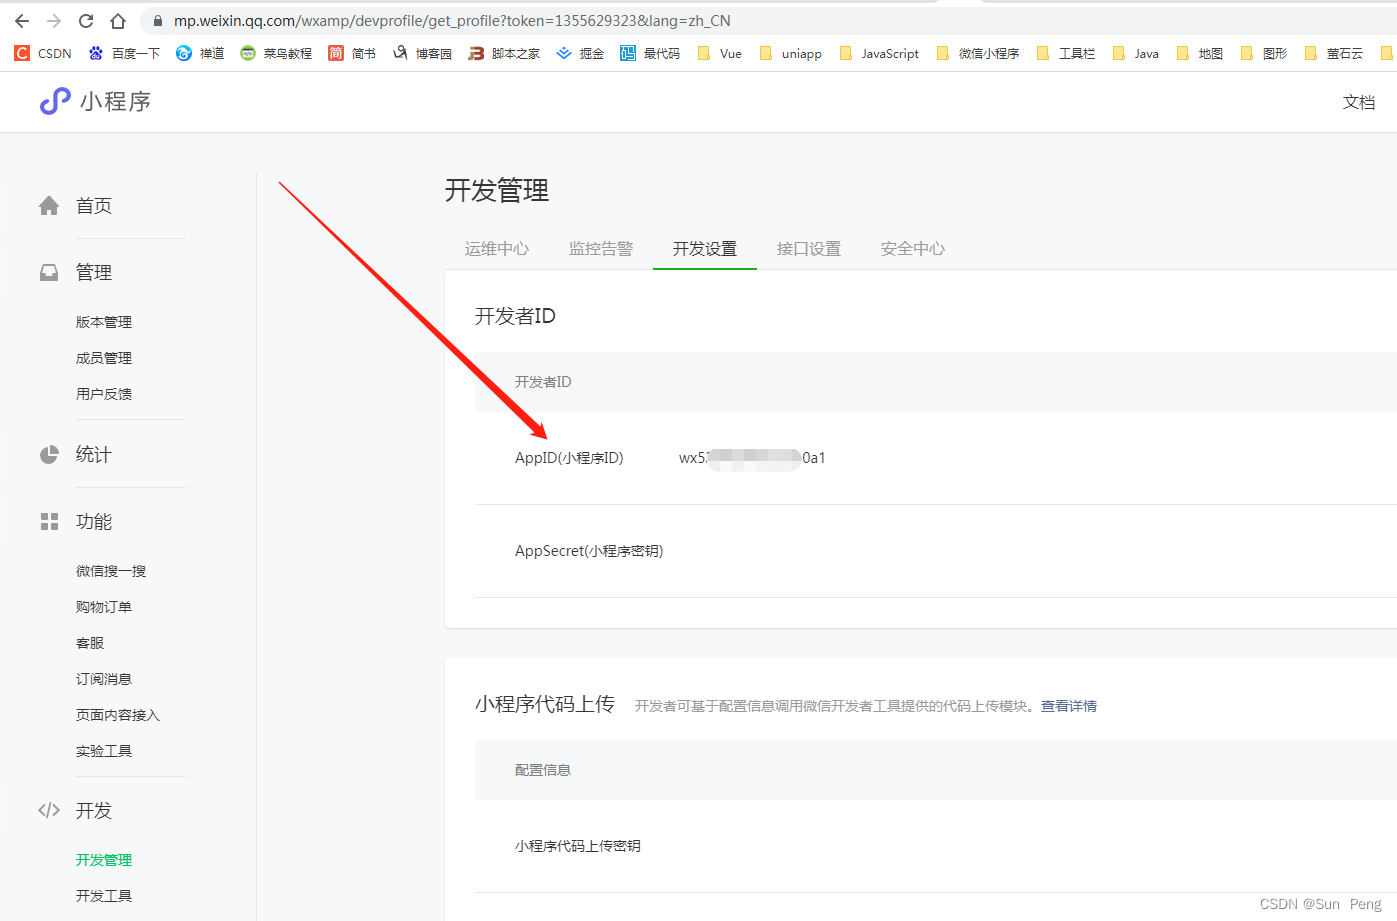Click the browser forward arrow
The width and height of the screenshot is (1397, 921).
[x=54, y=21]
